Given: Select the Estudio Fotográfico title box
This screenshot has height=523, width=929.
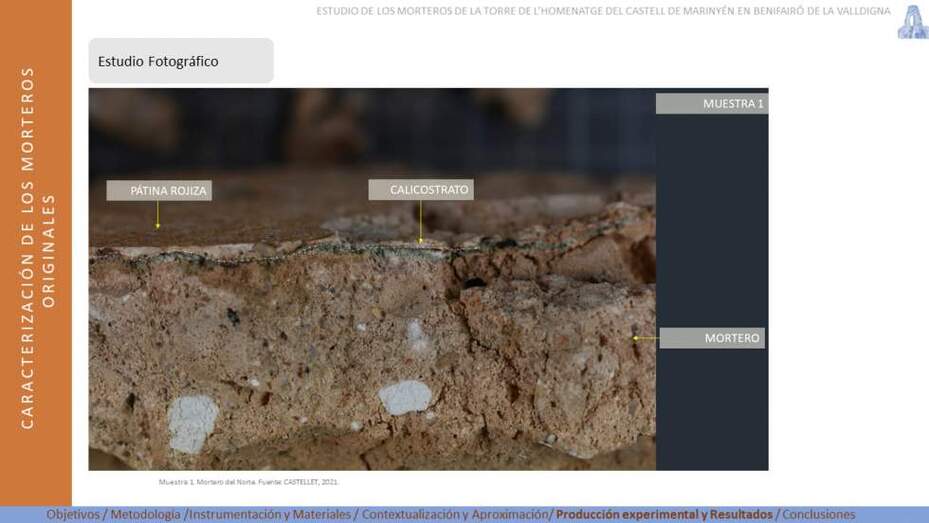Looking at the screenshot, I should pos(181,60).
